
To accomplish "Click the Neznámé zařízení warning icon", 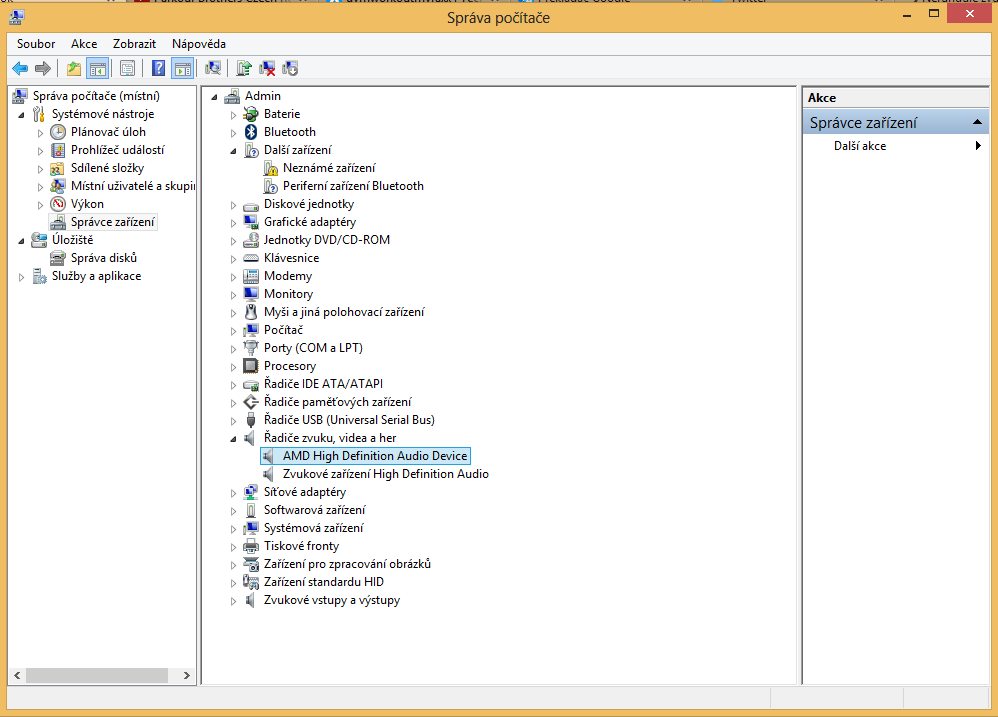I will (x=271, y=168).
